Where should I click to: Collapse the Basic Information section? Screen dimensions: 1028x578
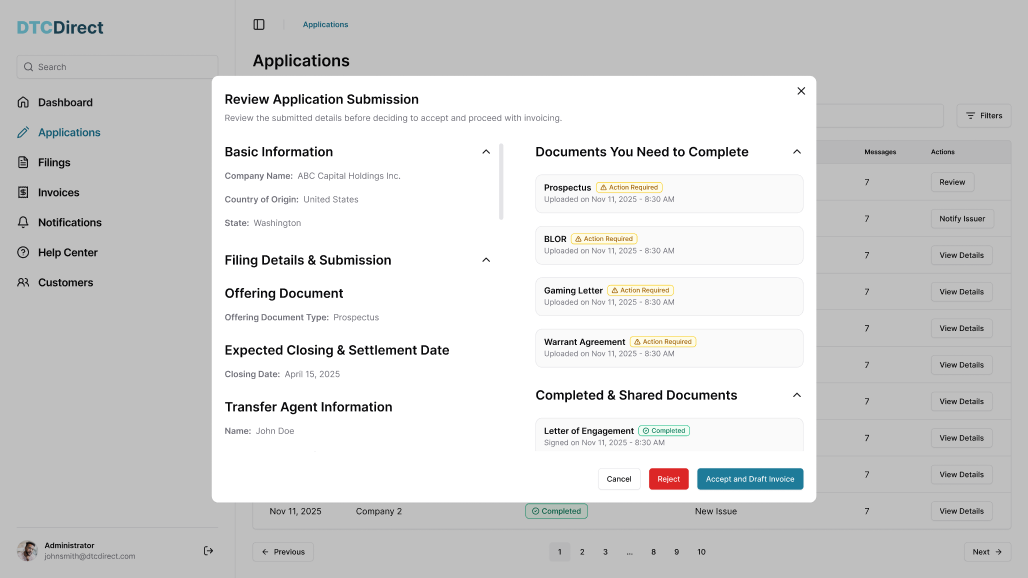pyautogui.click(x=486, y=151)
